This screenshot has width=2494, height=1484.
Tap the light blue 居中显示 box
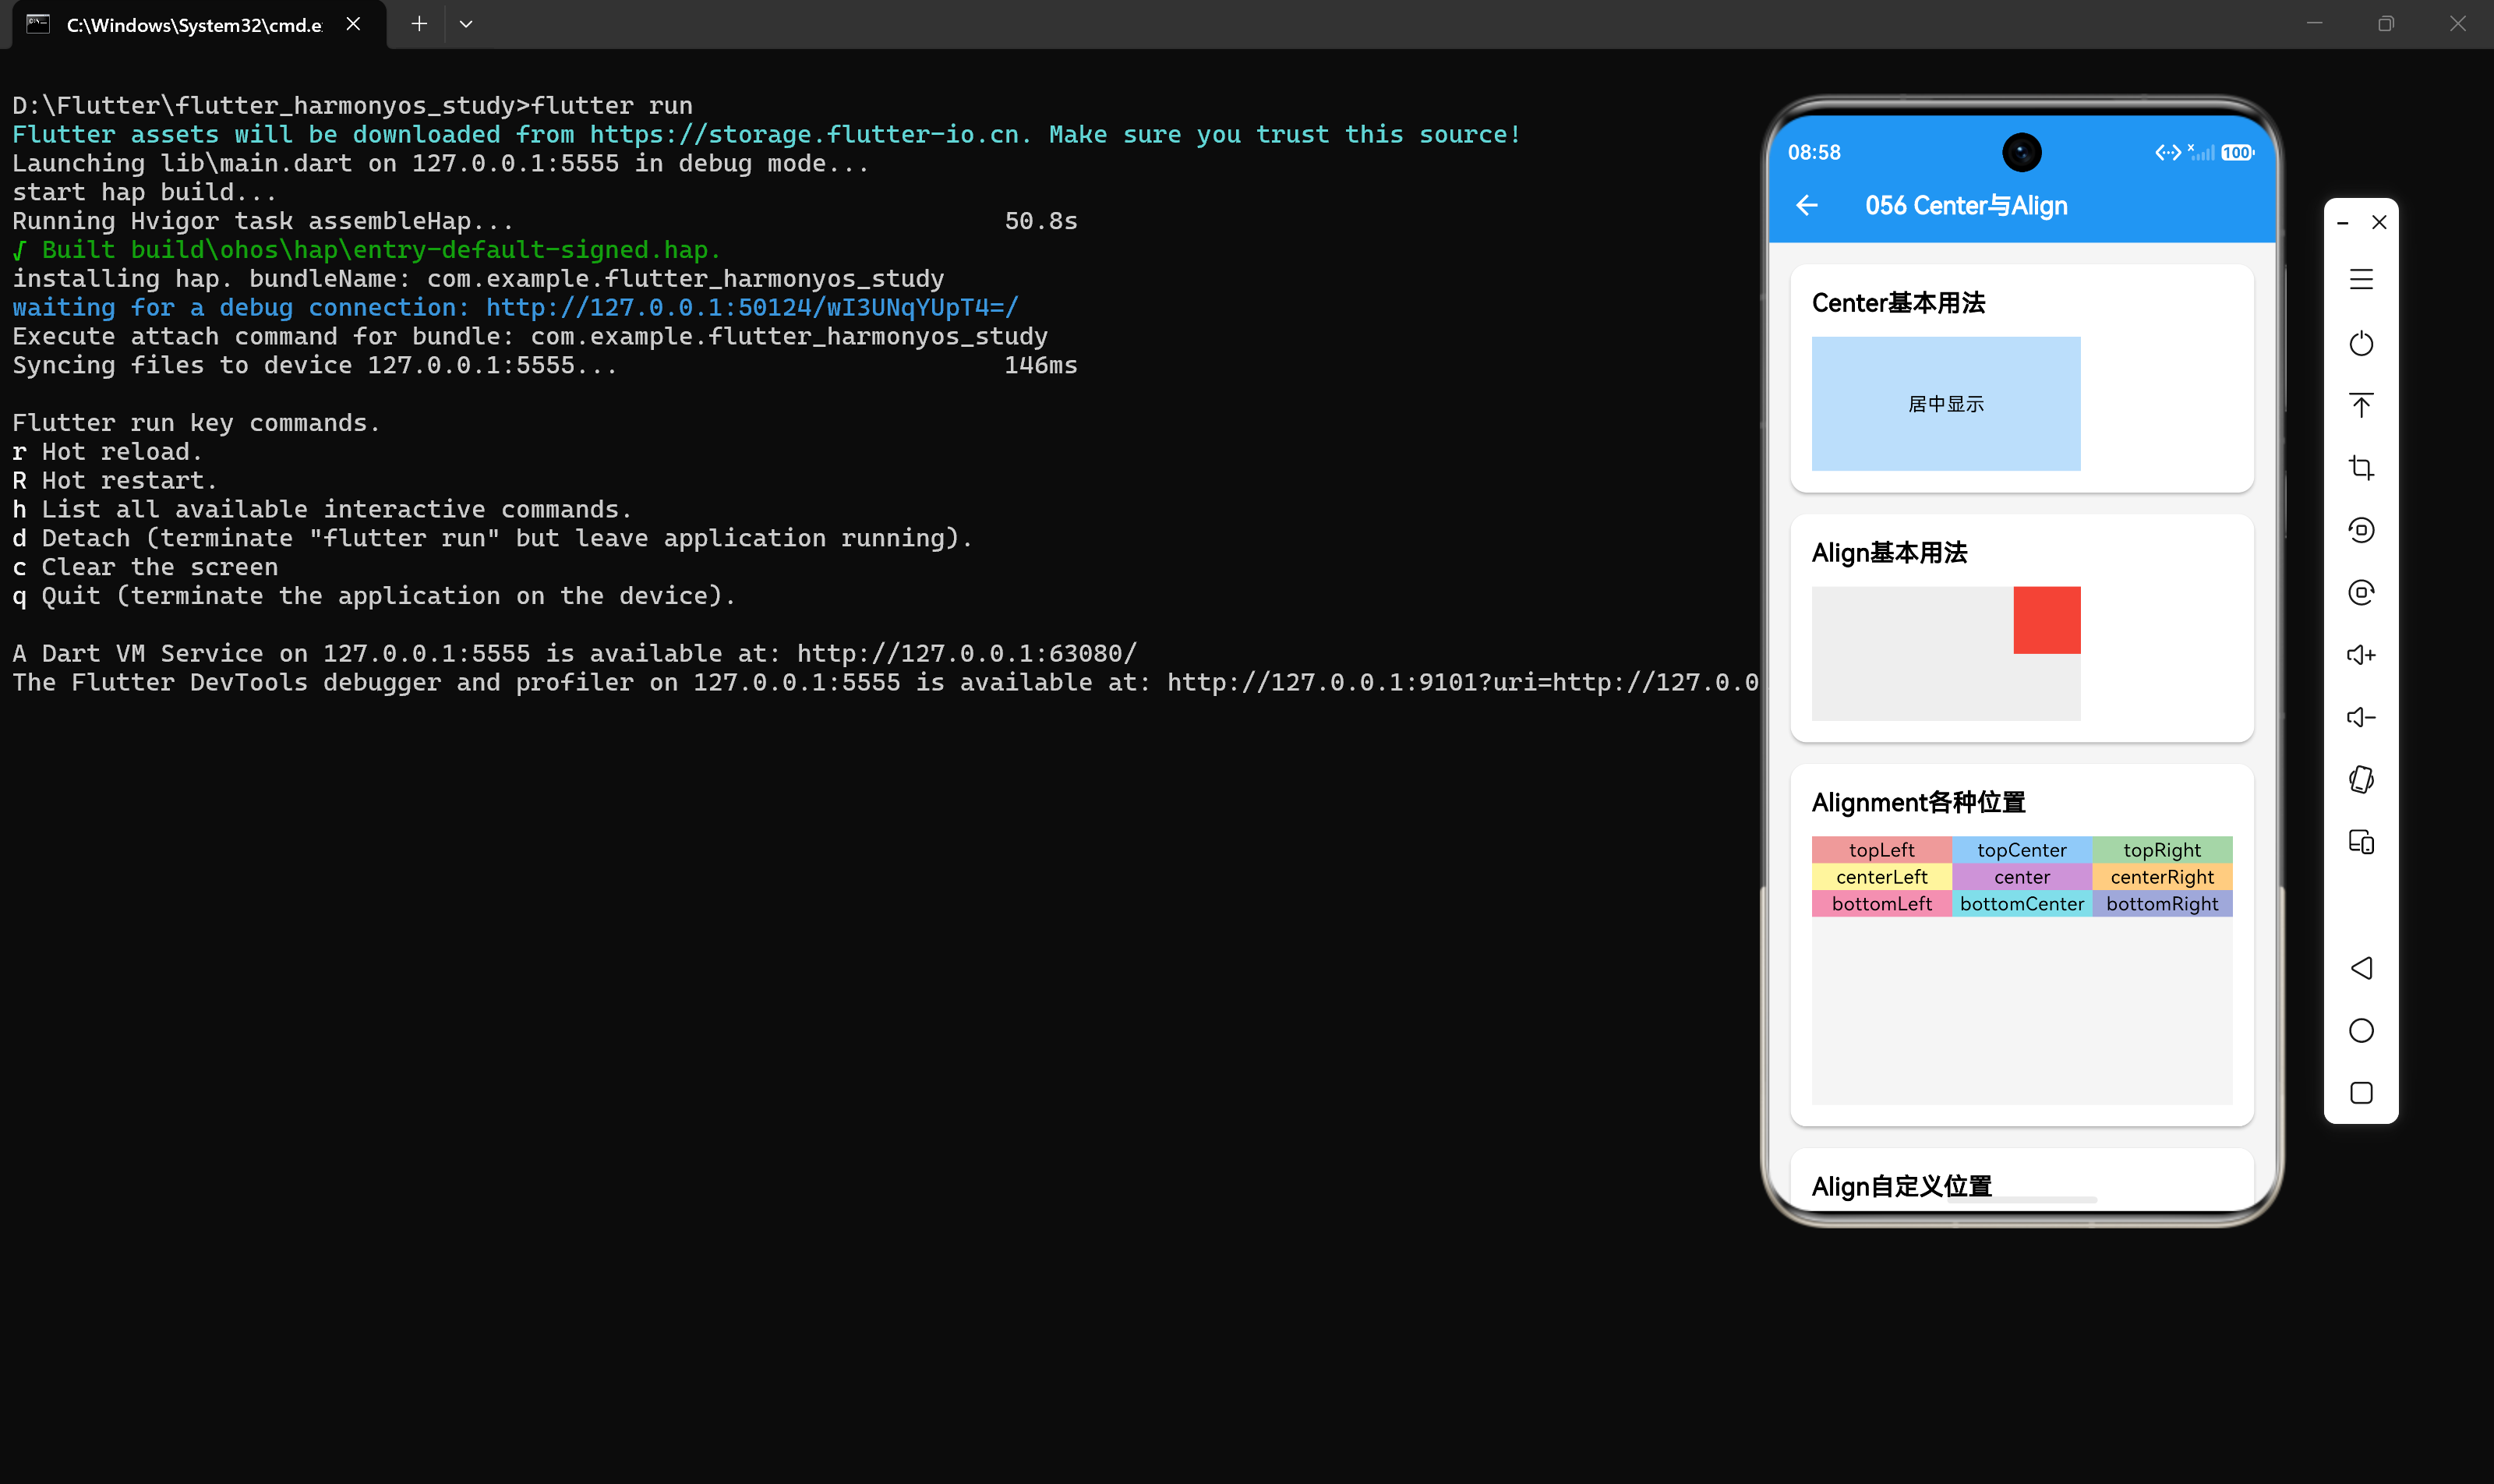[x=1945, y=404]
